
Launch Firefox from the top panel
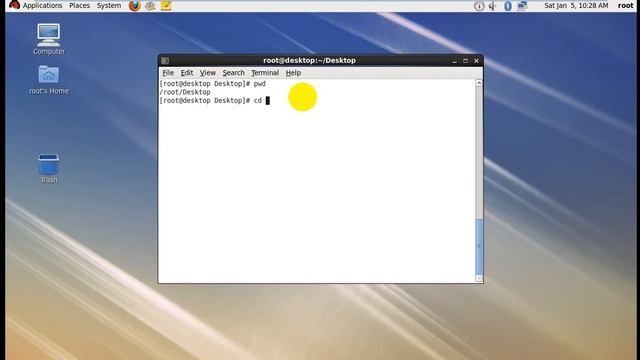[x=134, y=6]
